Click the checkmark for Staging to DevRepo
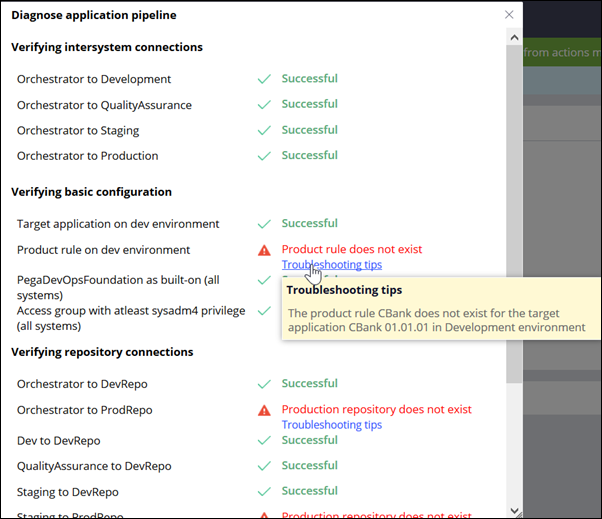The height and width of the screenshot is (519, 602). (x=264, y=492)
